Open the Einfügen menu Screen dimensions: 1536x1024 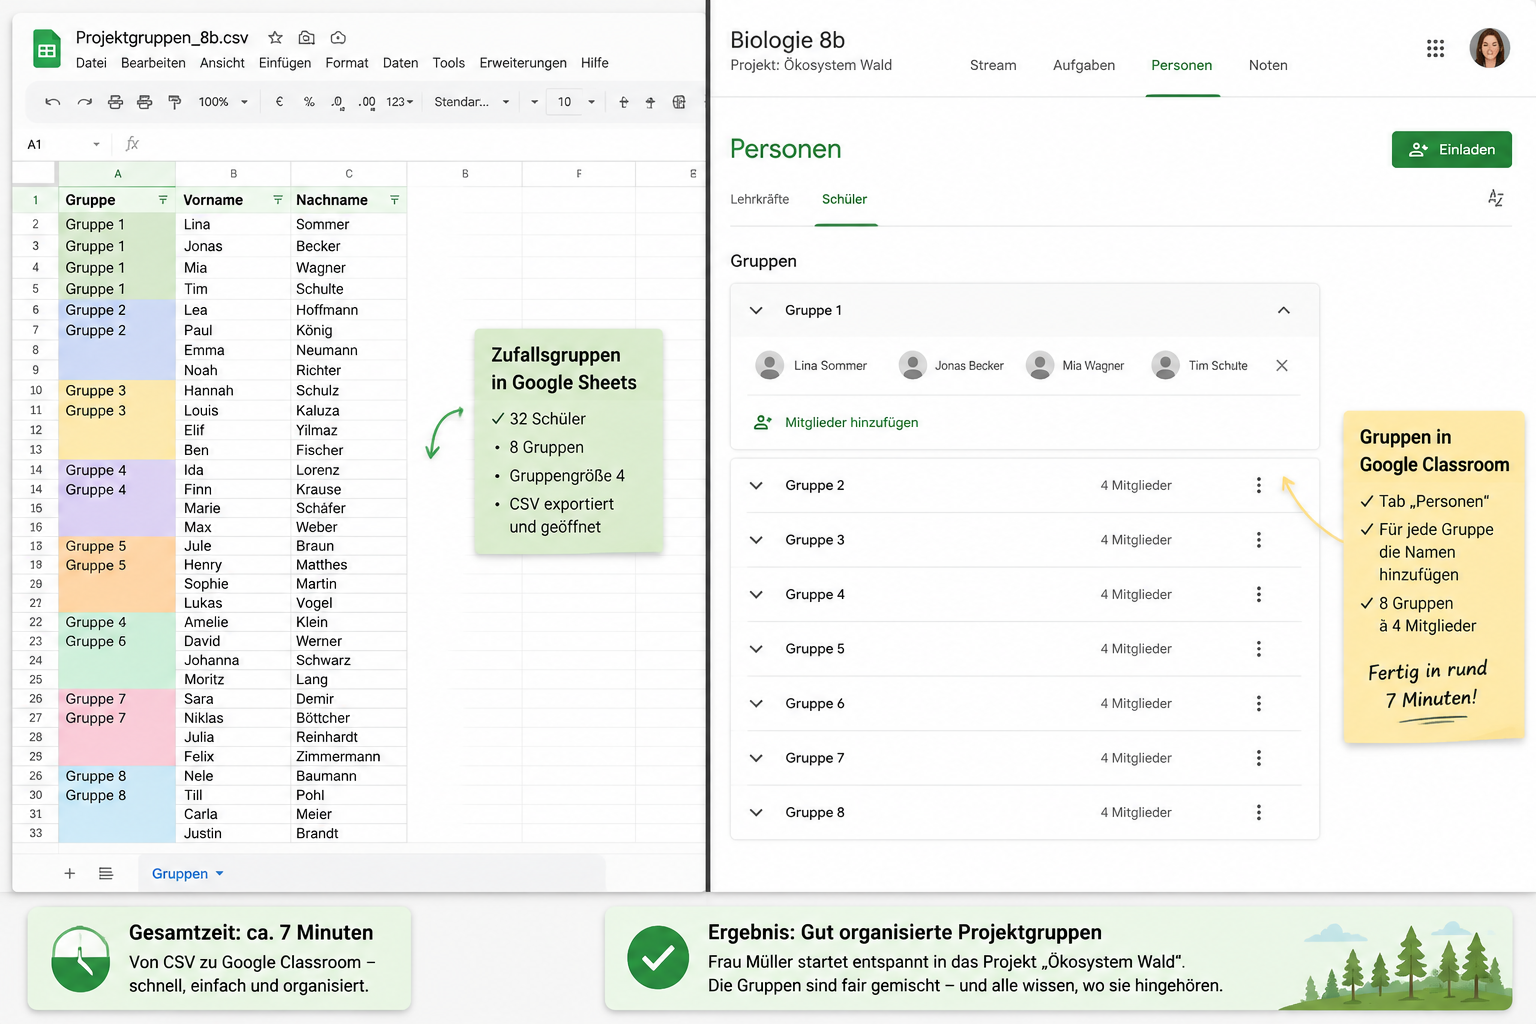click(x=285, y=62)
